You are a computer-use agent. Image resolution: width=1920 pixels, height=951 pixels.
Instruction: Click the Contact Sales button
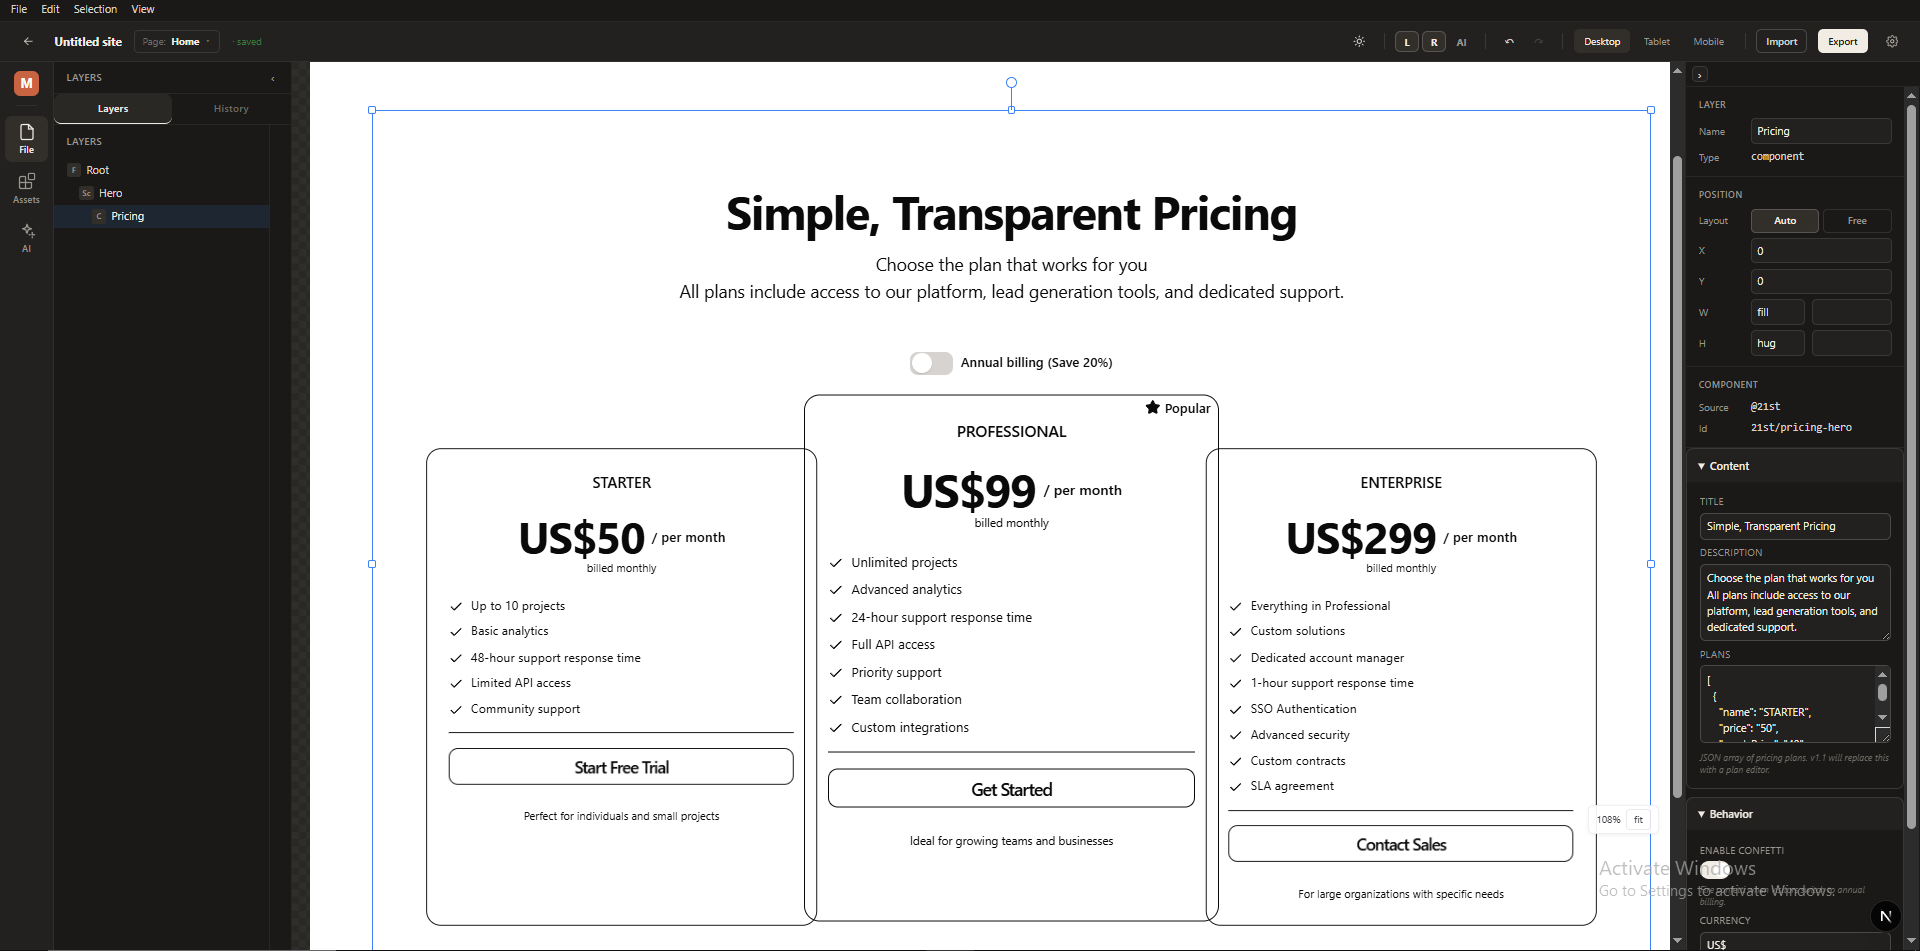[1400, 844]
